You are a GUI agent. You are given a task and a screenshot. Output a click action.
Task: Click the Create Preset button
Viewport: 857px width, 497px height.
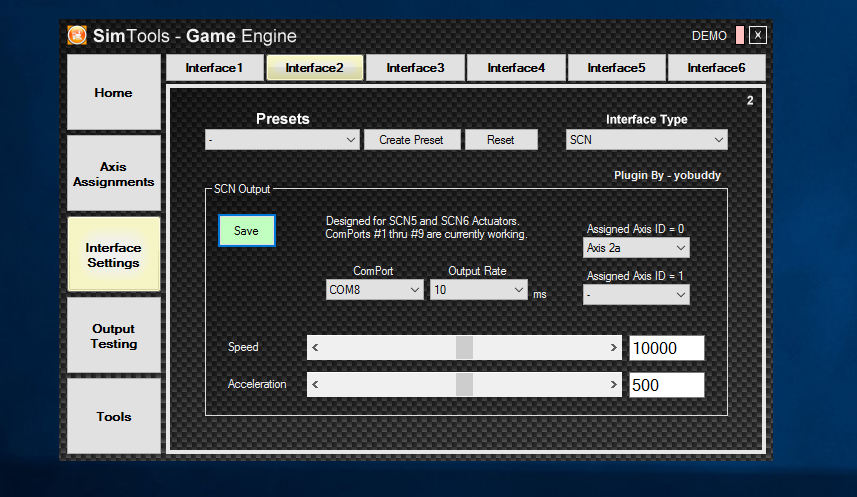412,140
